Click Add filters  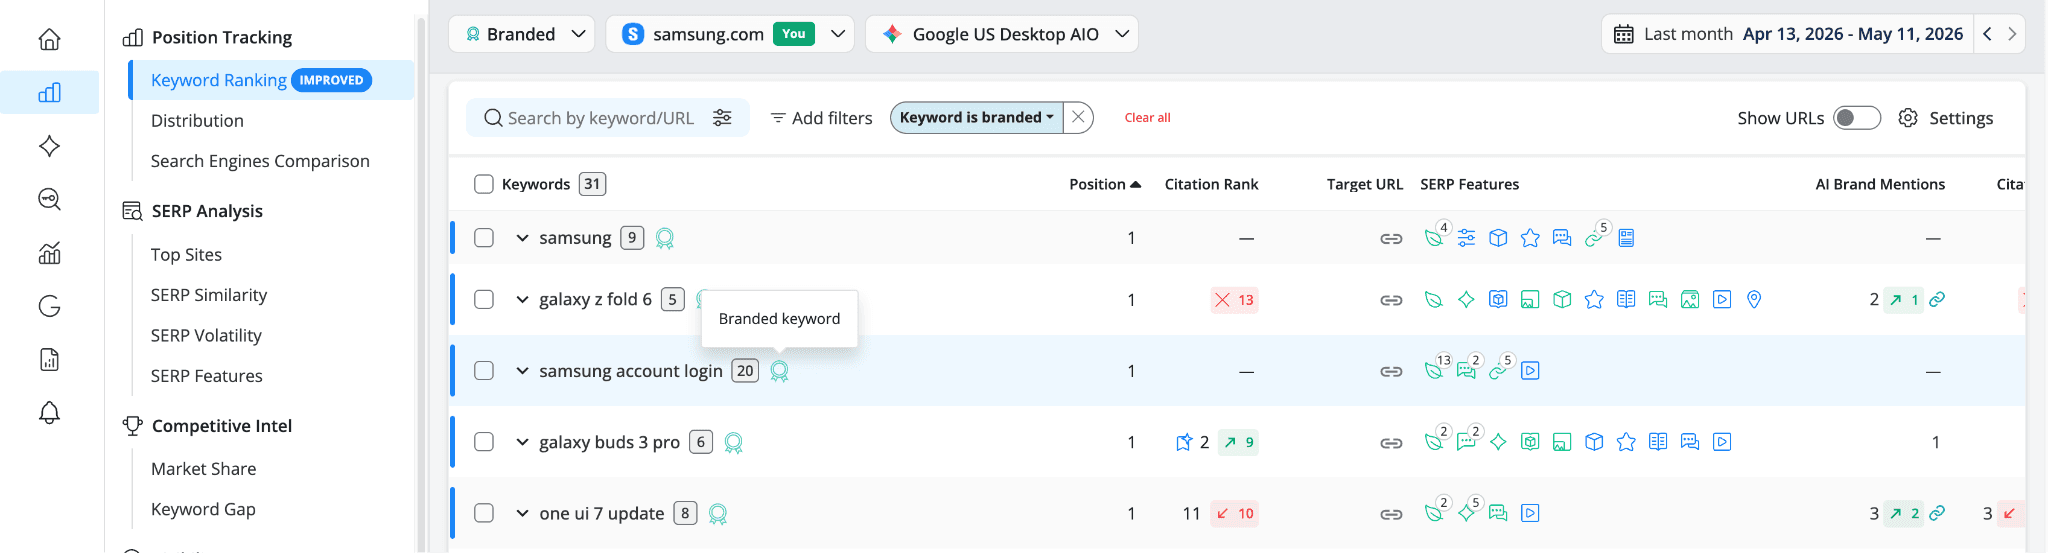pos(821,118)
